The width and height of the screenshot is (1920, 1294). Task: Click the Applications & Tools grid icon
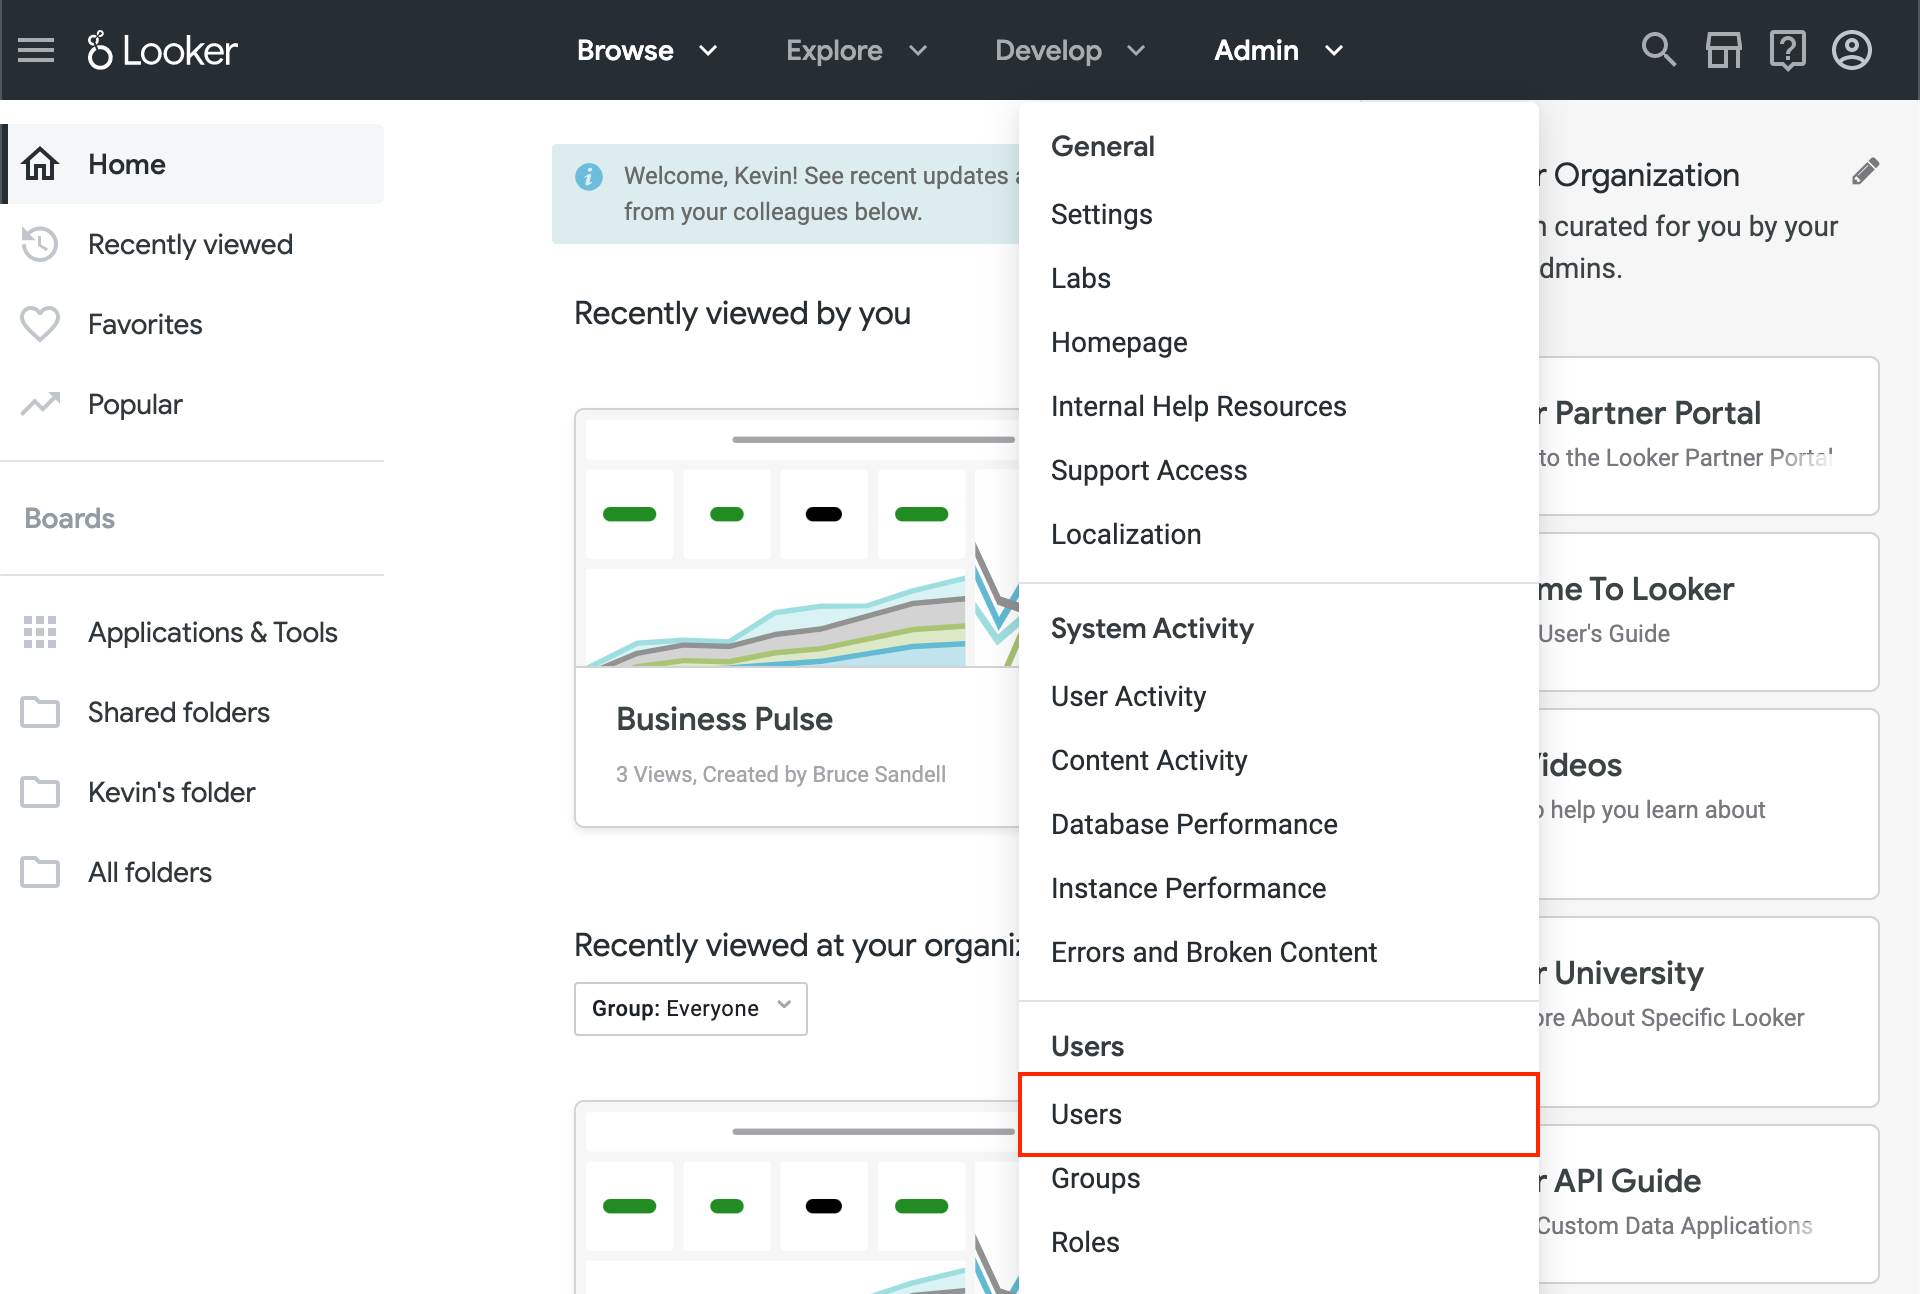[x=40, y=632]
